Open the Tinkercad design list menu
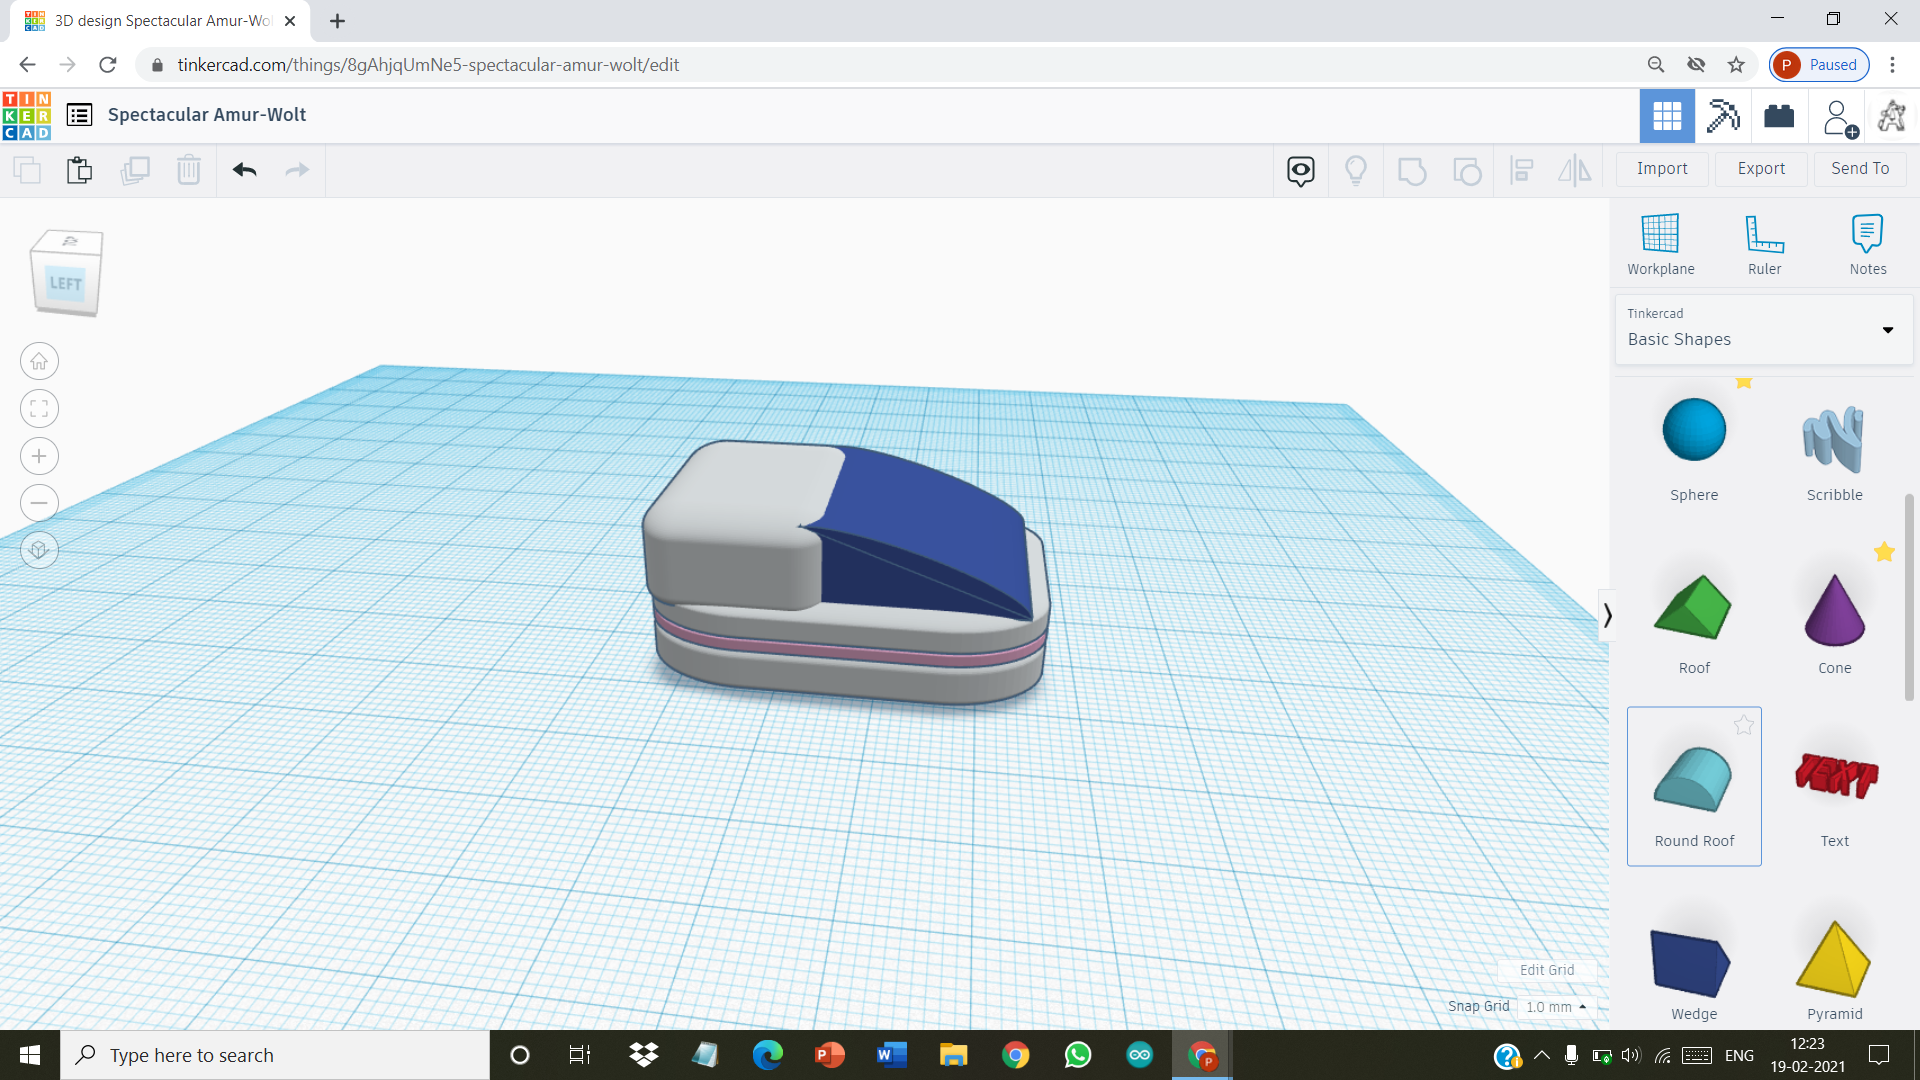The height and width of the screenshot is (1080, 1920). tap(78, 114)
